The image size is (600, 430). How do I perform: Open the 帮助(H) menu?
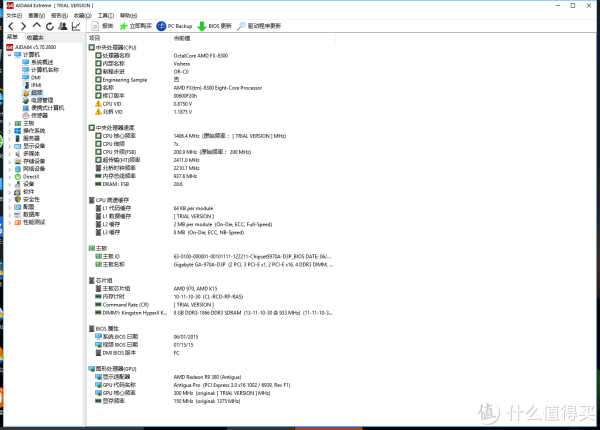tap(129, 15)
